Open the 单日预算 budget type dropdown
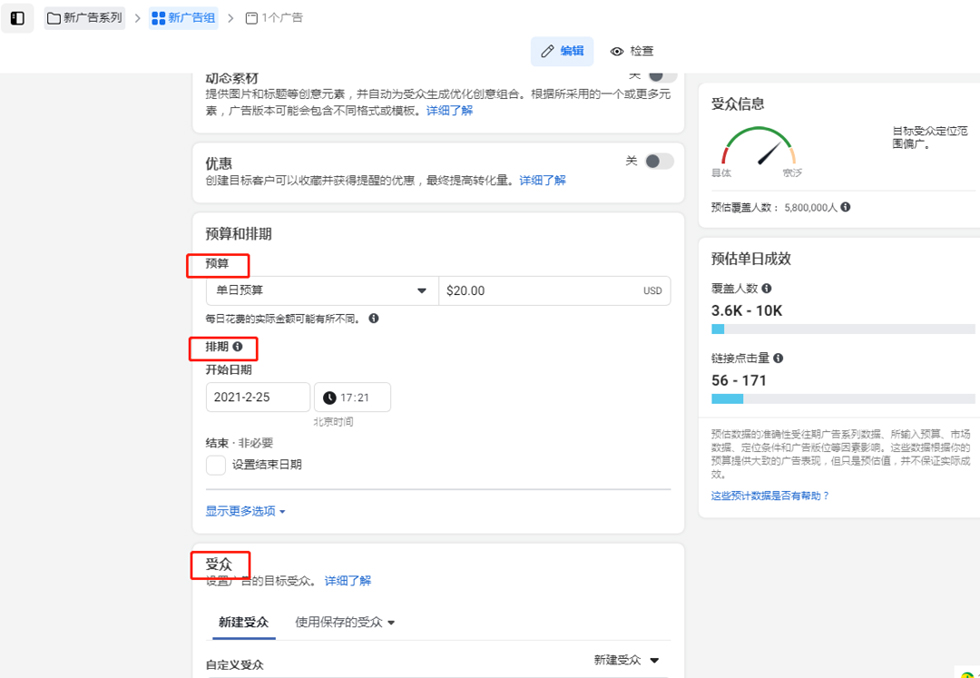 321,291
